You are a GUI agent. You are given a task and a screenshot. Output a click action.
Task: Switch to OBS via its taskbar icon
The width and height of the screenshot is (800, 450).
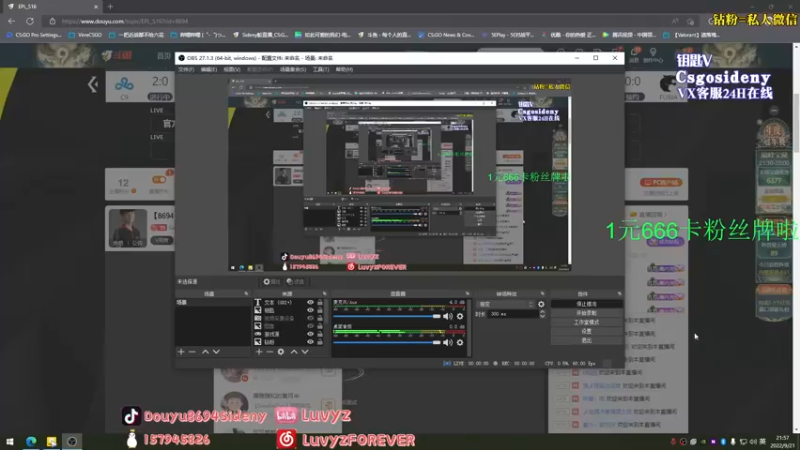[72, 441]
